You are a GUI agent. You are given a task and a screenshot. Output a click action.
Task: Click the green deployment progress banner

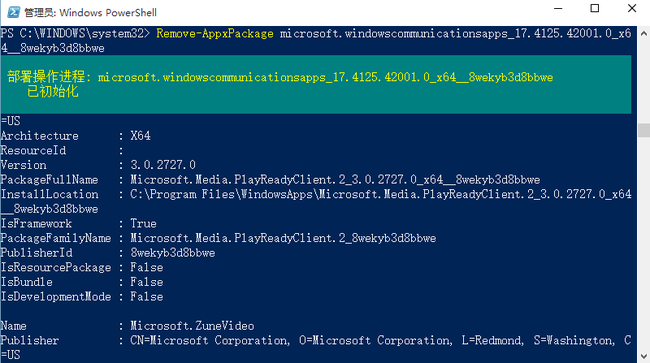(316, 85)
